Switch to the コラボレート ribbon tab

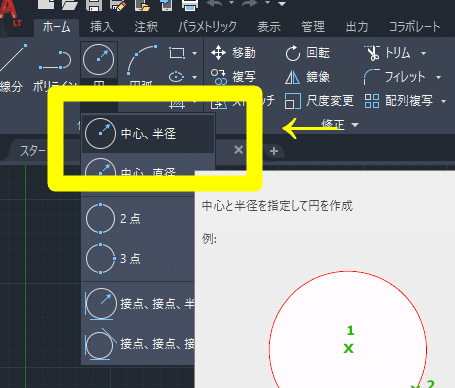(x=415, y=27)
